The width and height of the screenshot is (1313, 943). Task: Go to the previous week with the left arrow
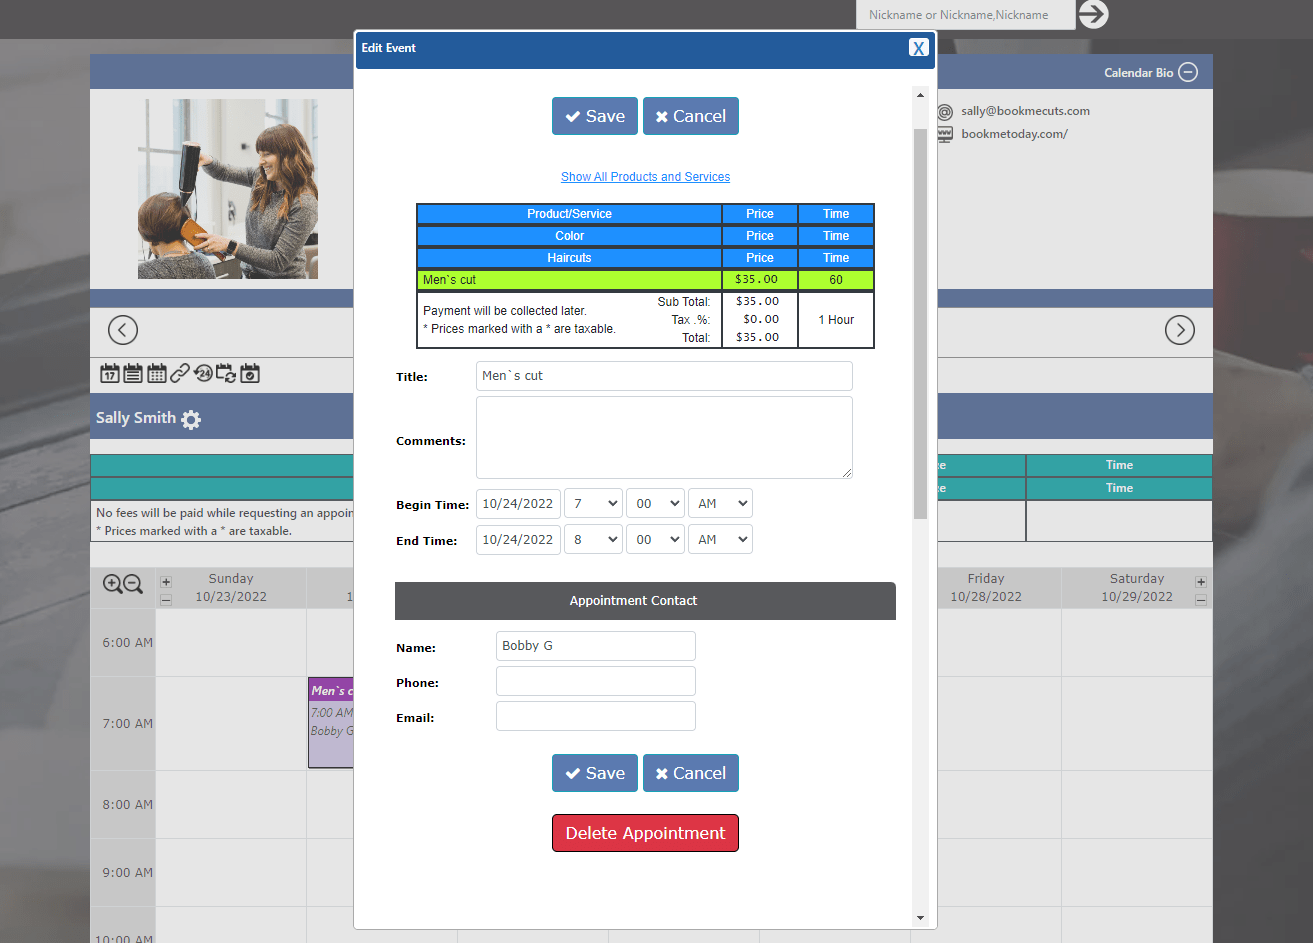[x=123, y=330]
